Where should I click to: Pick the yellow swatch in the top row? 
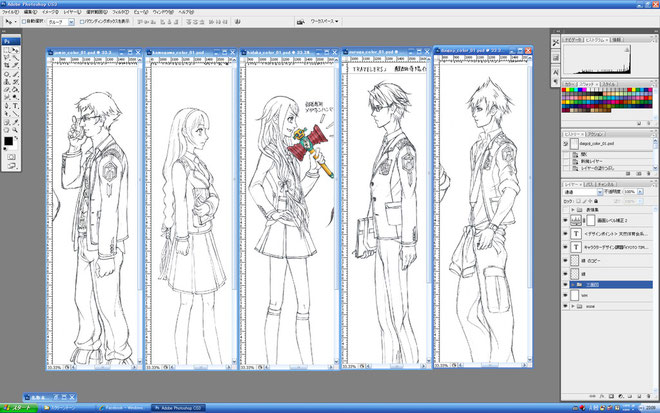[x=568, y=90]
